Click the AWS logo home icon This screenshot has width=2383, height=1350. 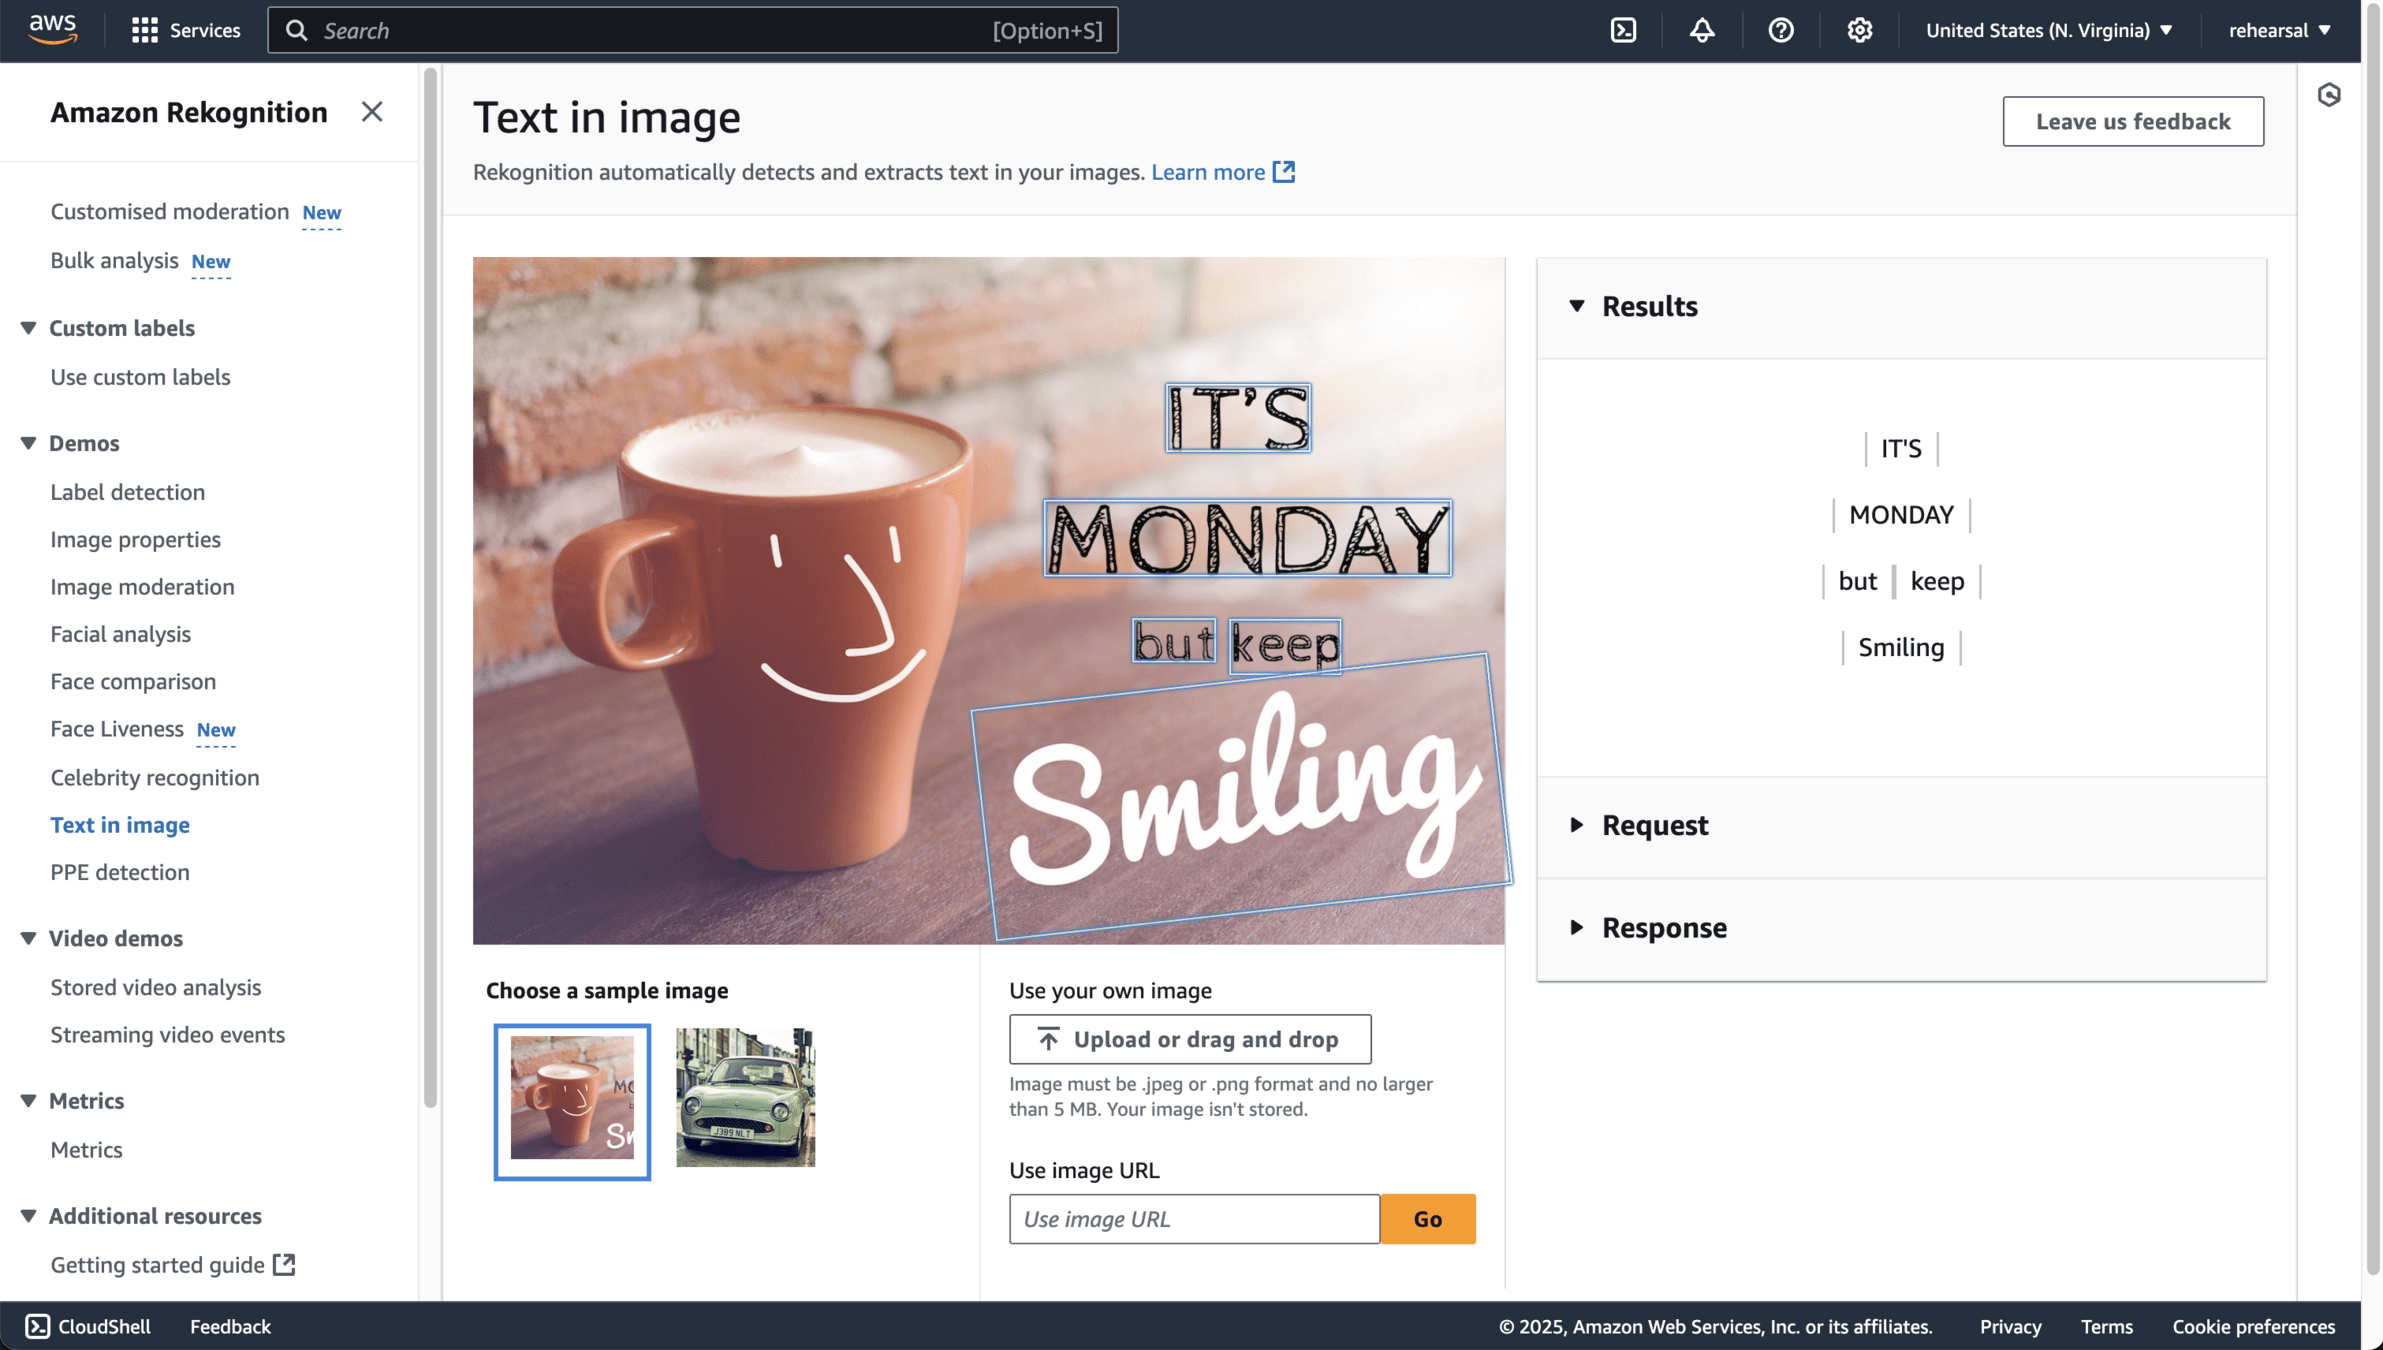coord(52,30)
